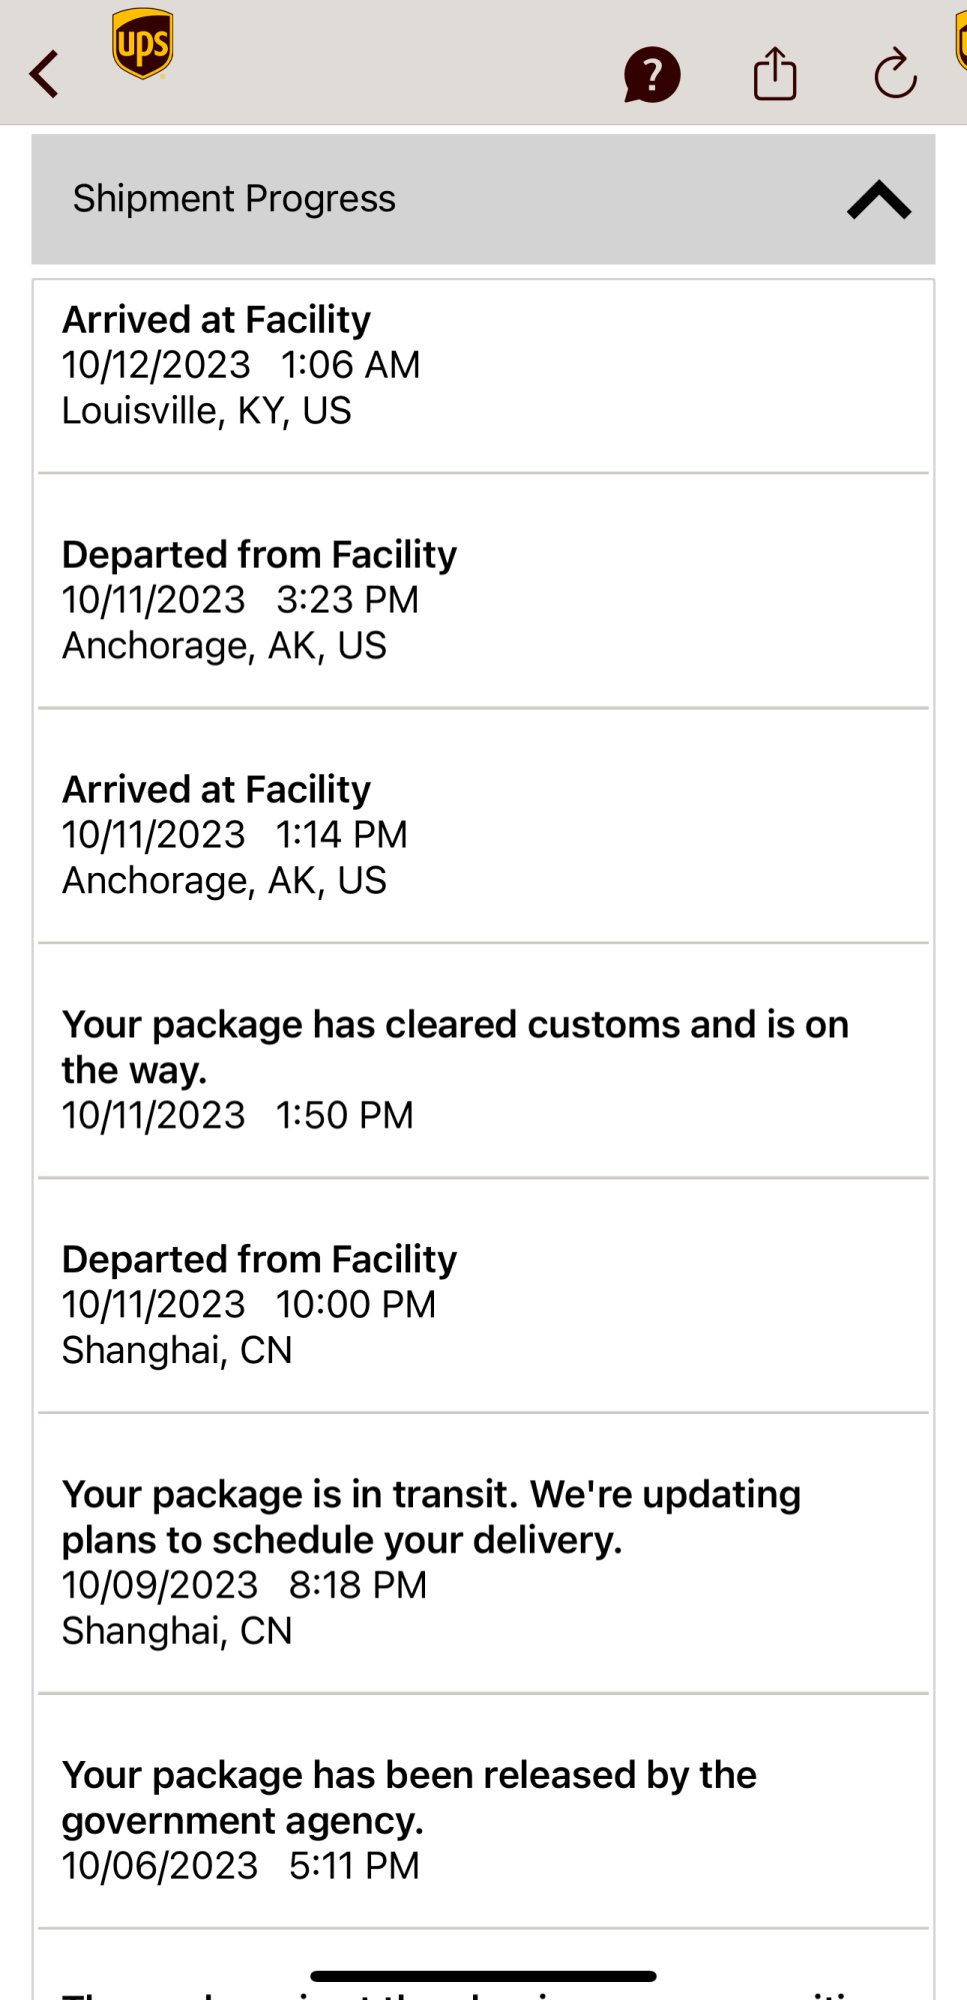Tap the 8:18 PM in-transit timestamp

pos(357,1586)
